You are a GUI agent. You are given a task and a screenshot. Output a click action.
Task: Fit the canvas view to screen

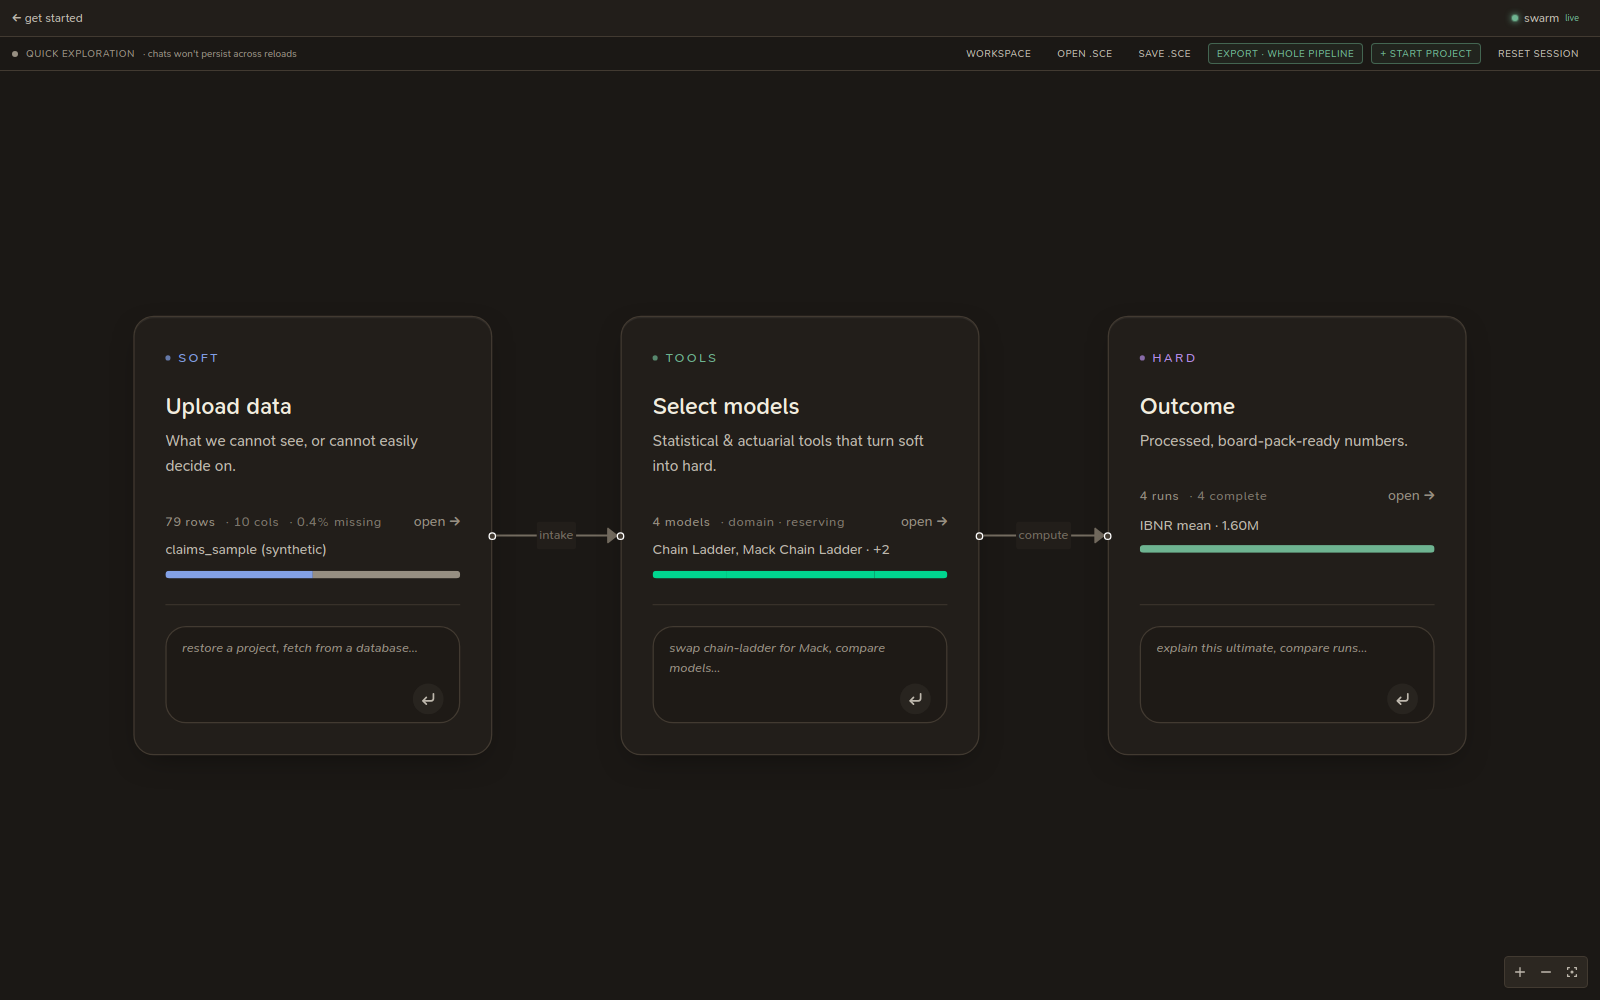click(x=1572, y=972)
